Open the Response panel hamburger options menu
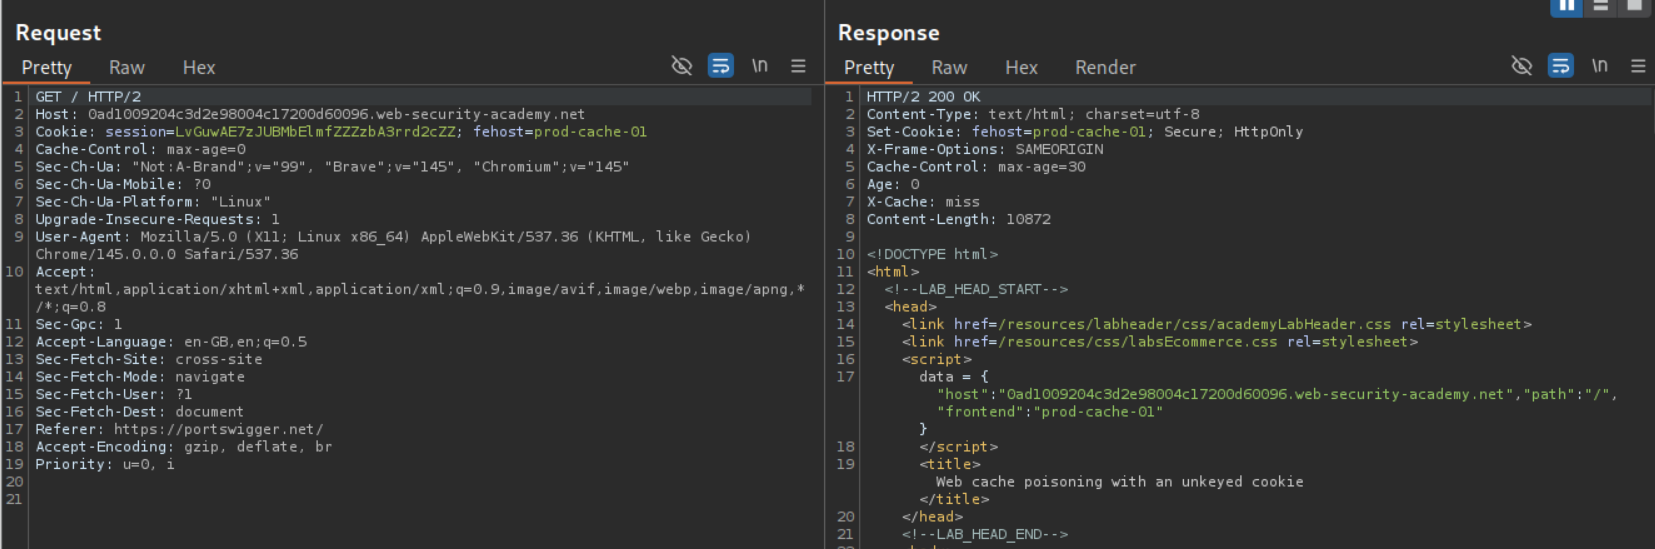The width and height of the screenshot is (1655, 549). [x=1638, y=66]
